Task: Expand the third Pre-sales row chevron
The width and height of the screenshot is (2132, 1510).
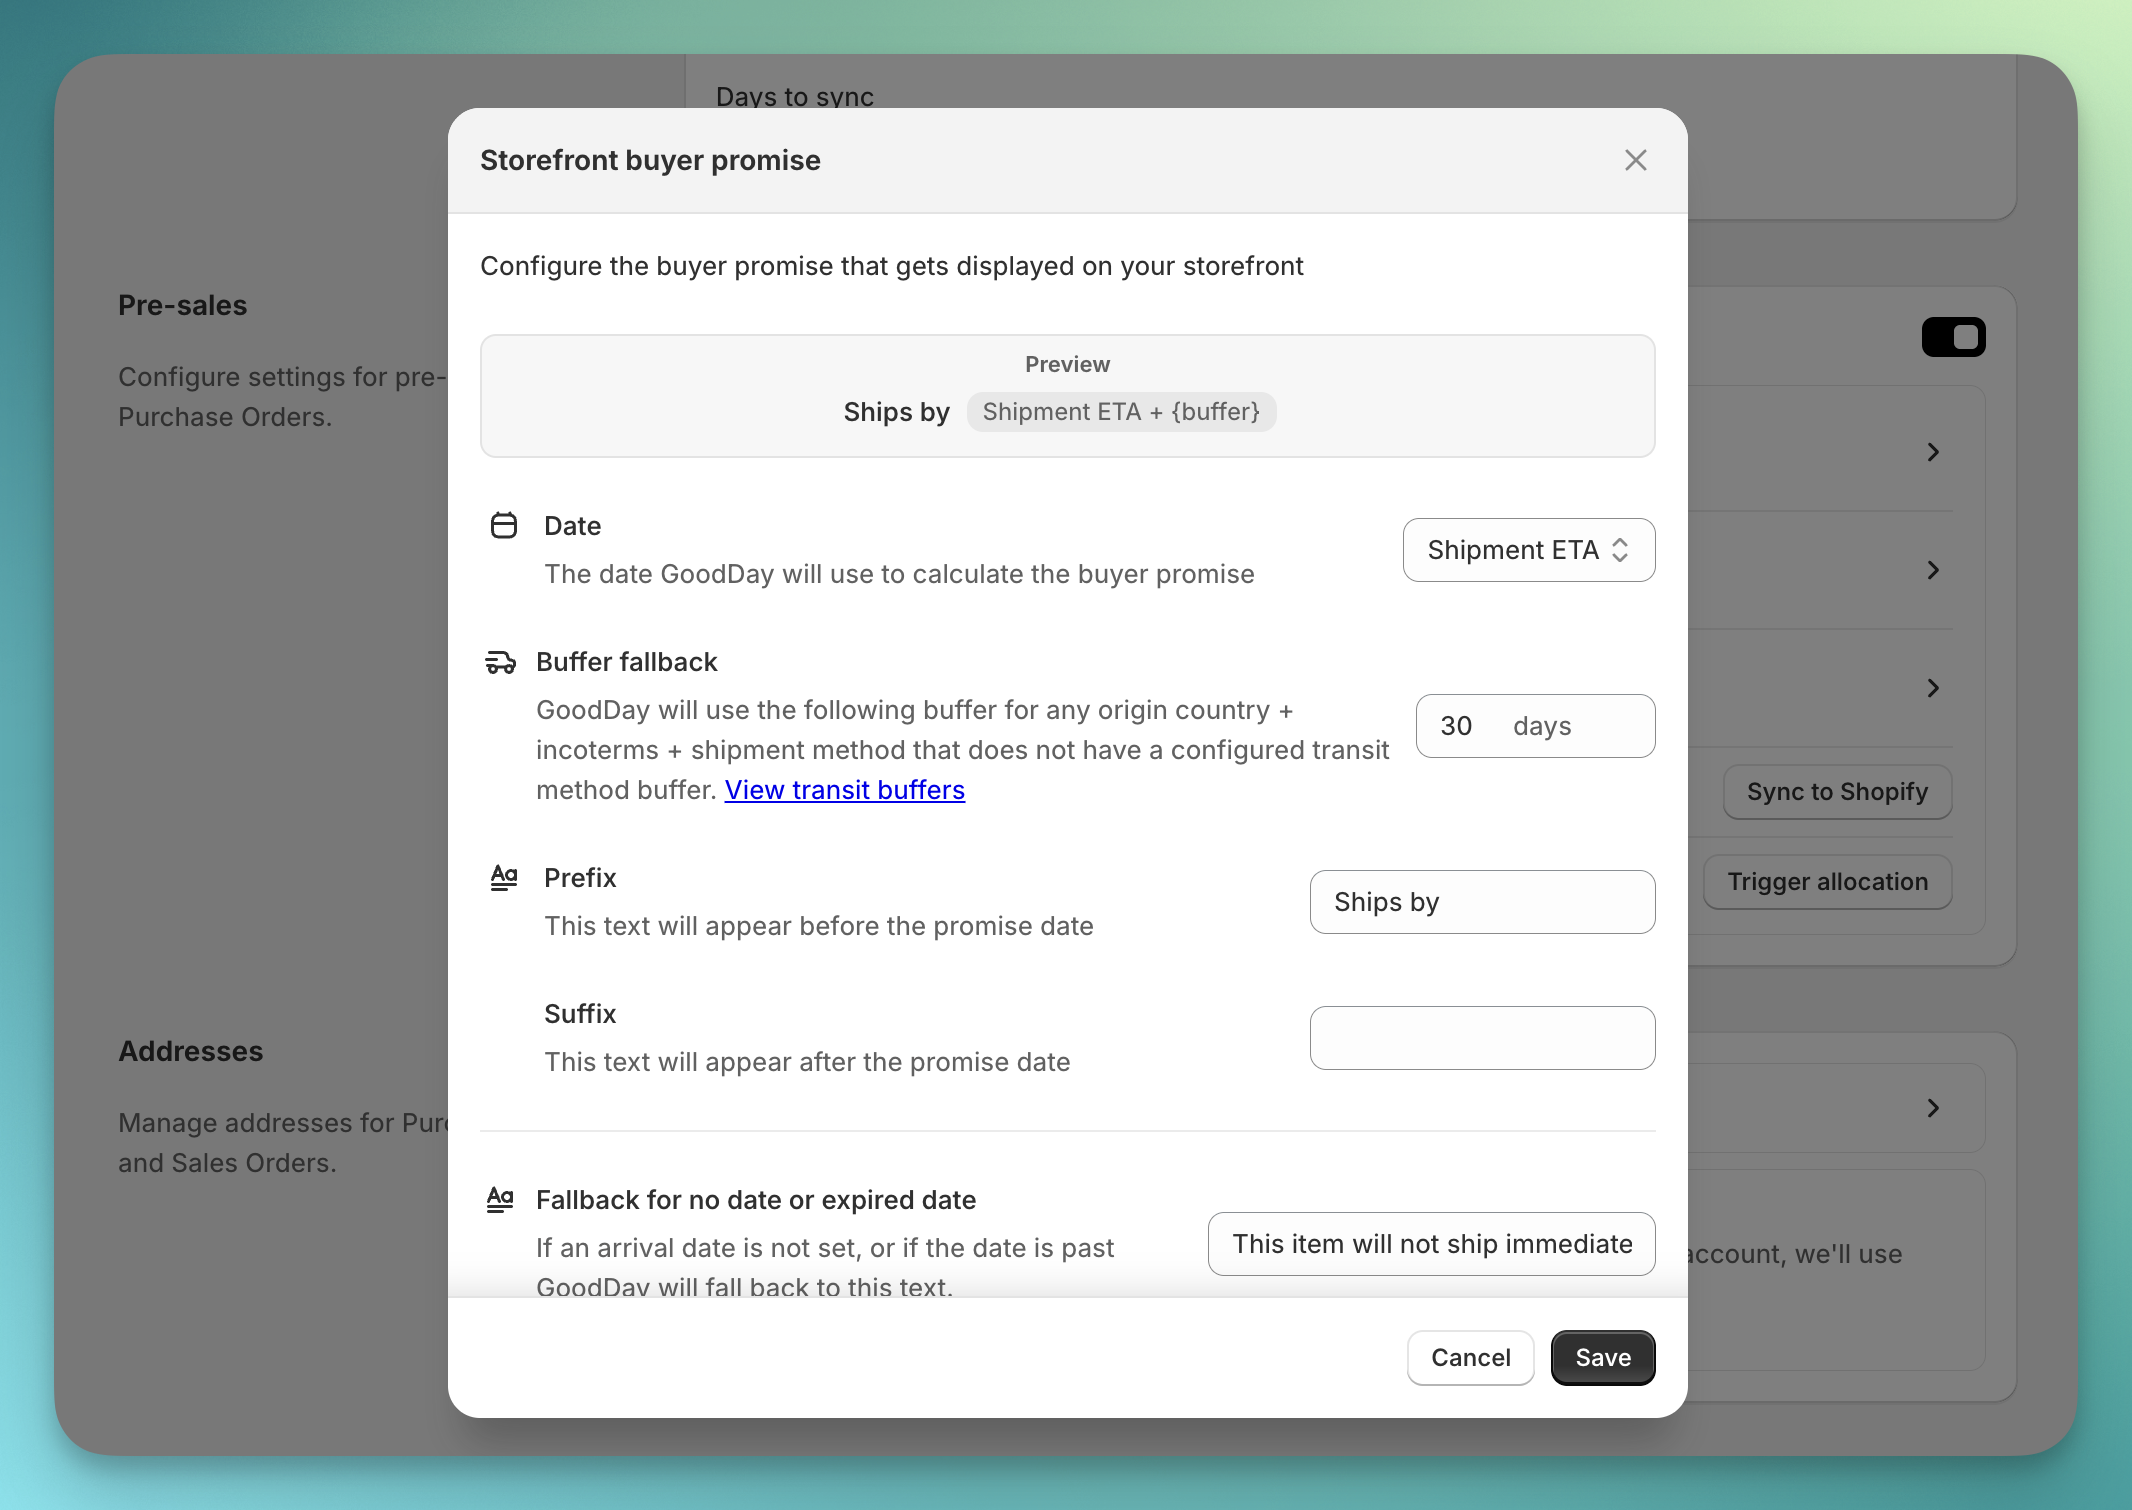Action: pos(1933,688)
